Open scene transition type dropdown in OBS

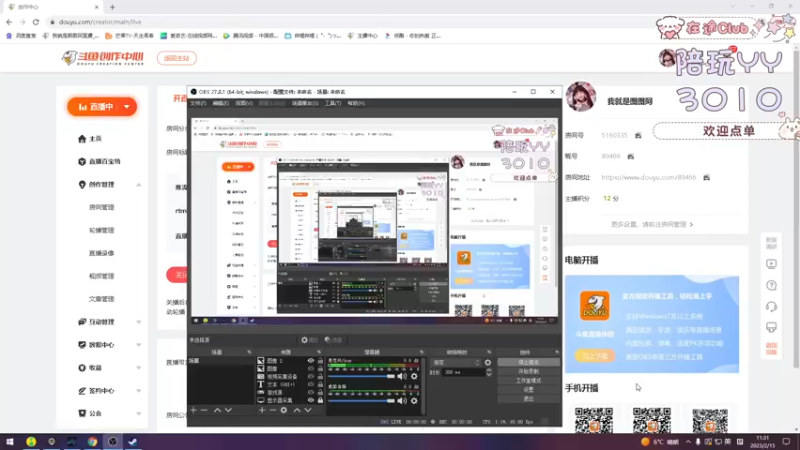pos(457,363)
